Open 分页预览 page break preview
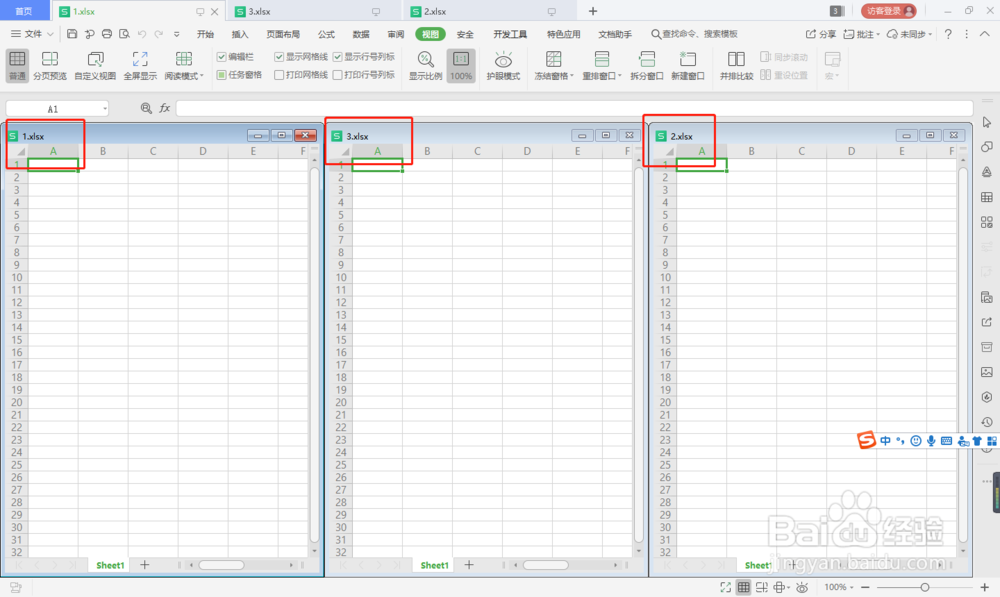This screenshot has height=597, width=1000. 50,66
